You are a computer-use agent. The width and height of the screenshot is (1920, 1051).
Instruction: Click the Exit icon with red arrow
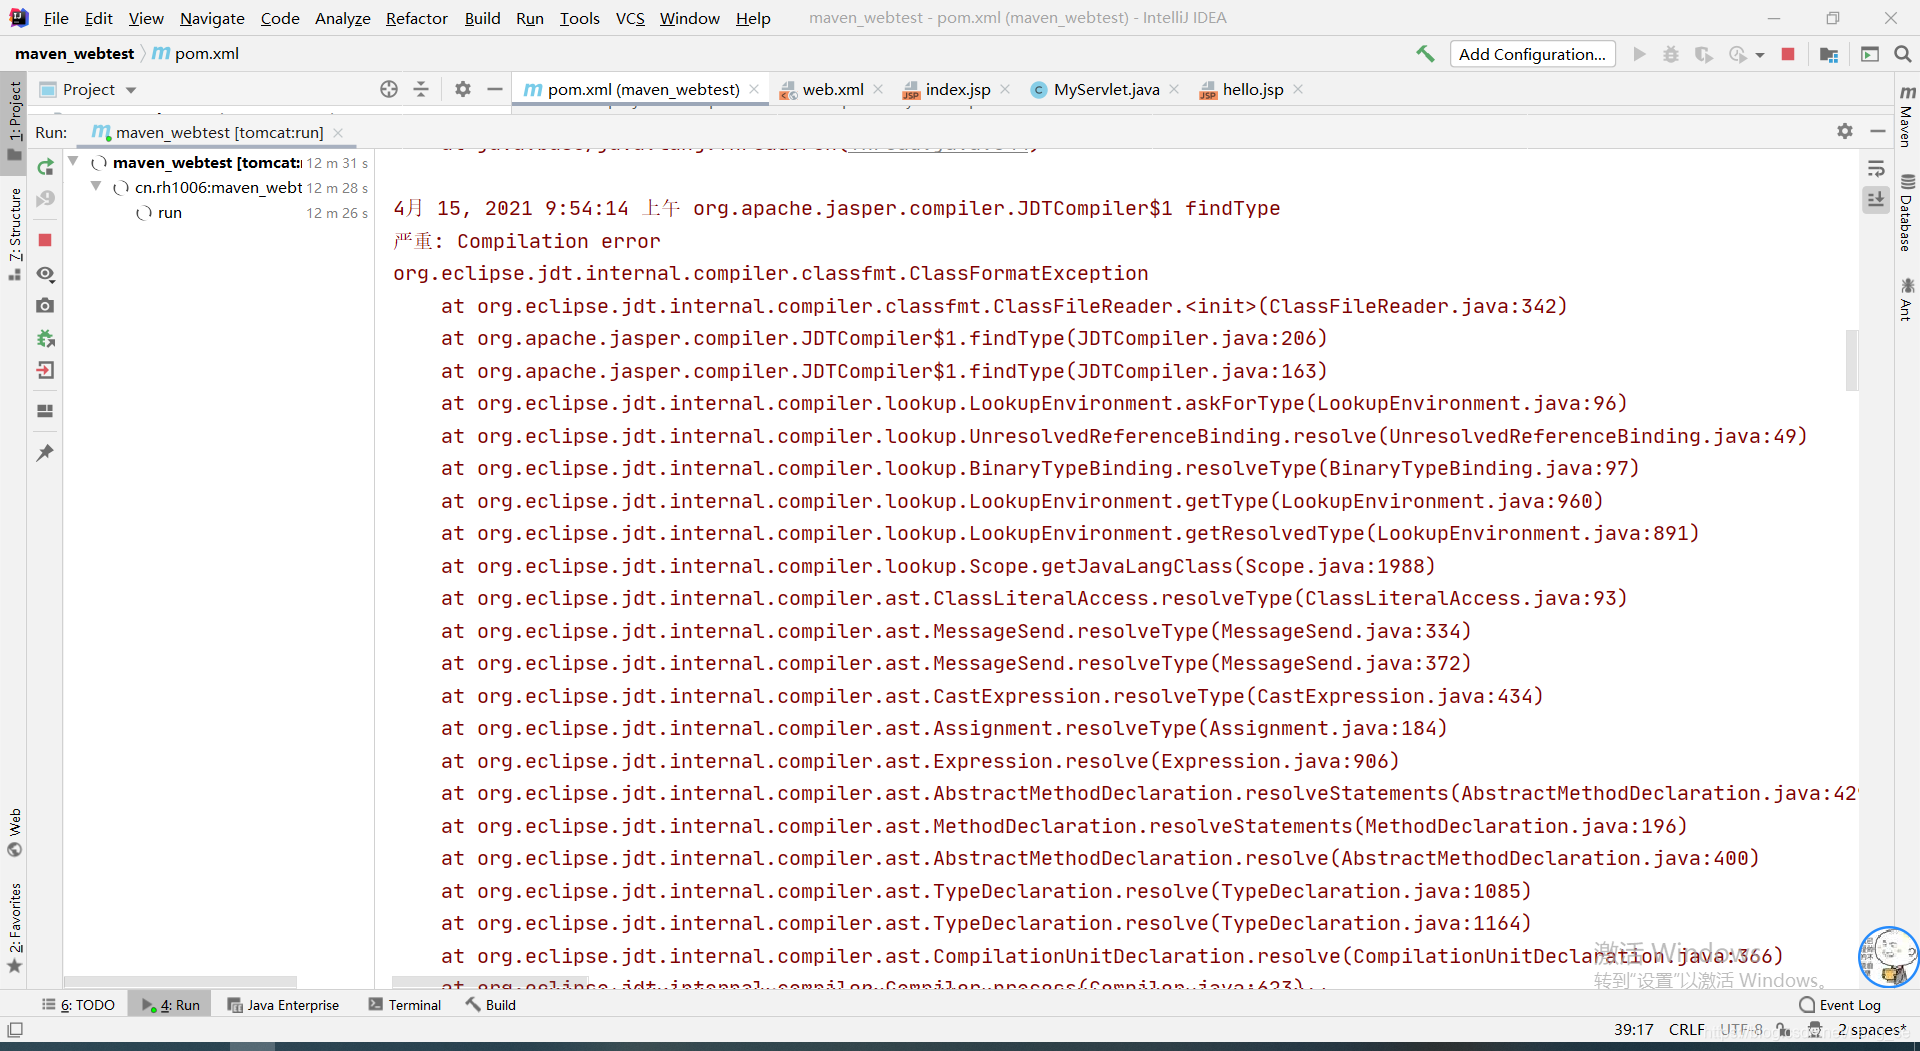45,371
